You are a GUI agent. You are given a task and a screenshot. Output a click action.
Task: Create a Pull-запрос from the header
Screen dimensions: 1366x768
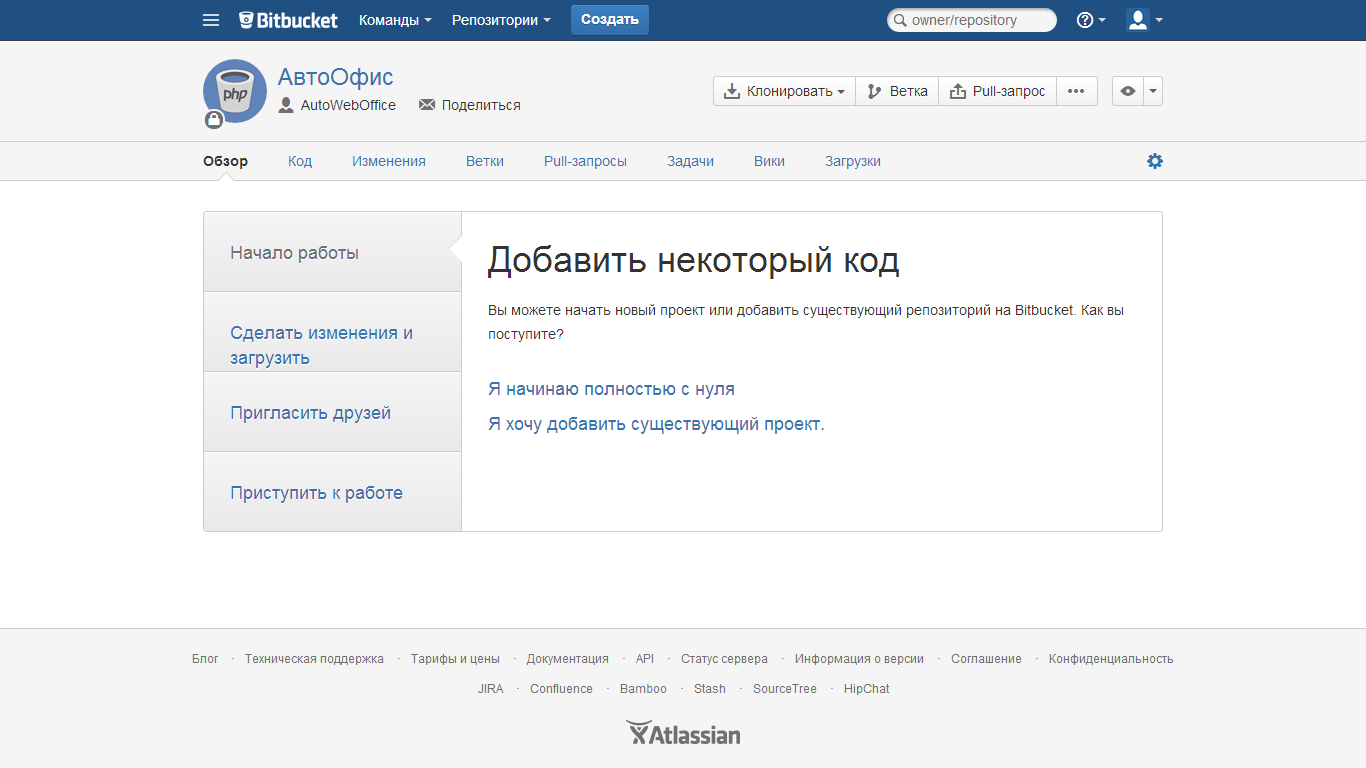click(x=997, y=91)
